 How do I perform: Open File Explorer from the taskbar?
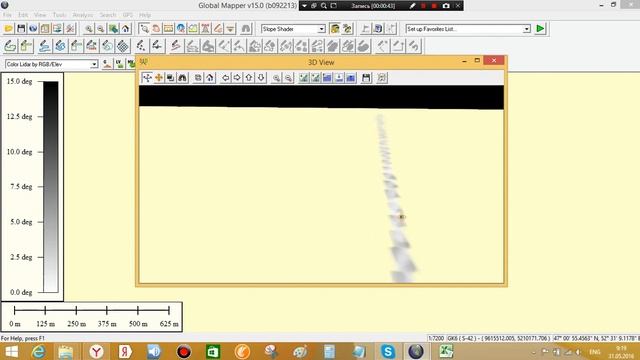65,351
